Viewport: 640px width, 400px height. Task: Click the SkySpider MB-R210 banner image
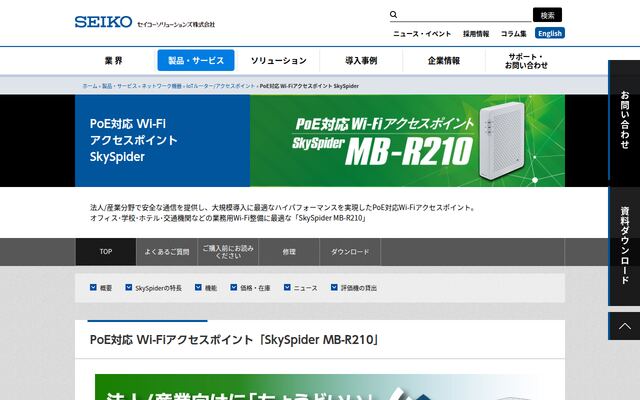tap(407, 141)
